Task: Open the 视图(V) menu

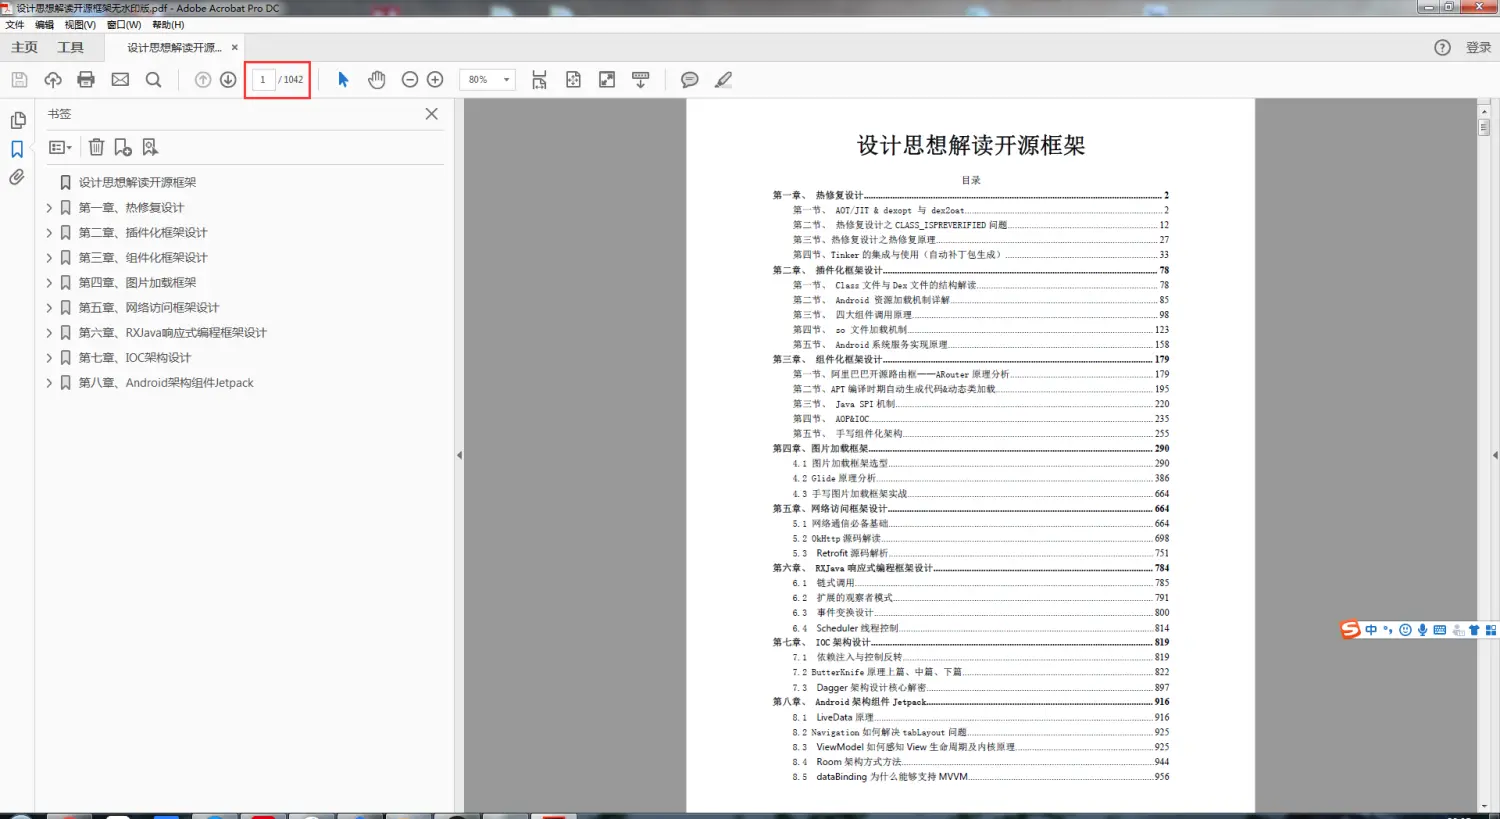Action: [80, 25]
